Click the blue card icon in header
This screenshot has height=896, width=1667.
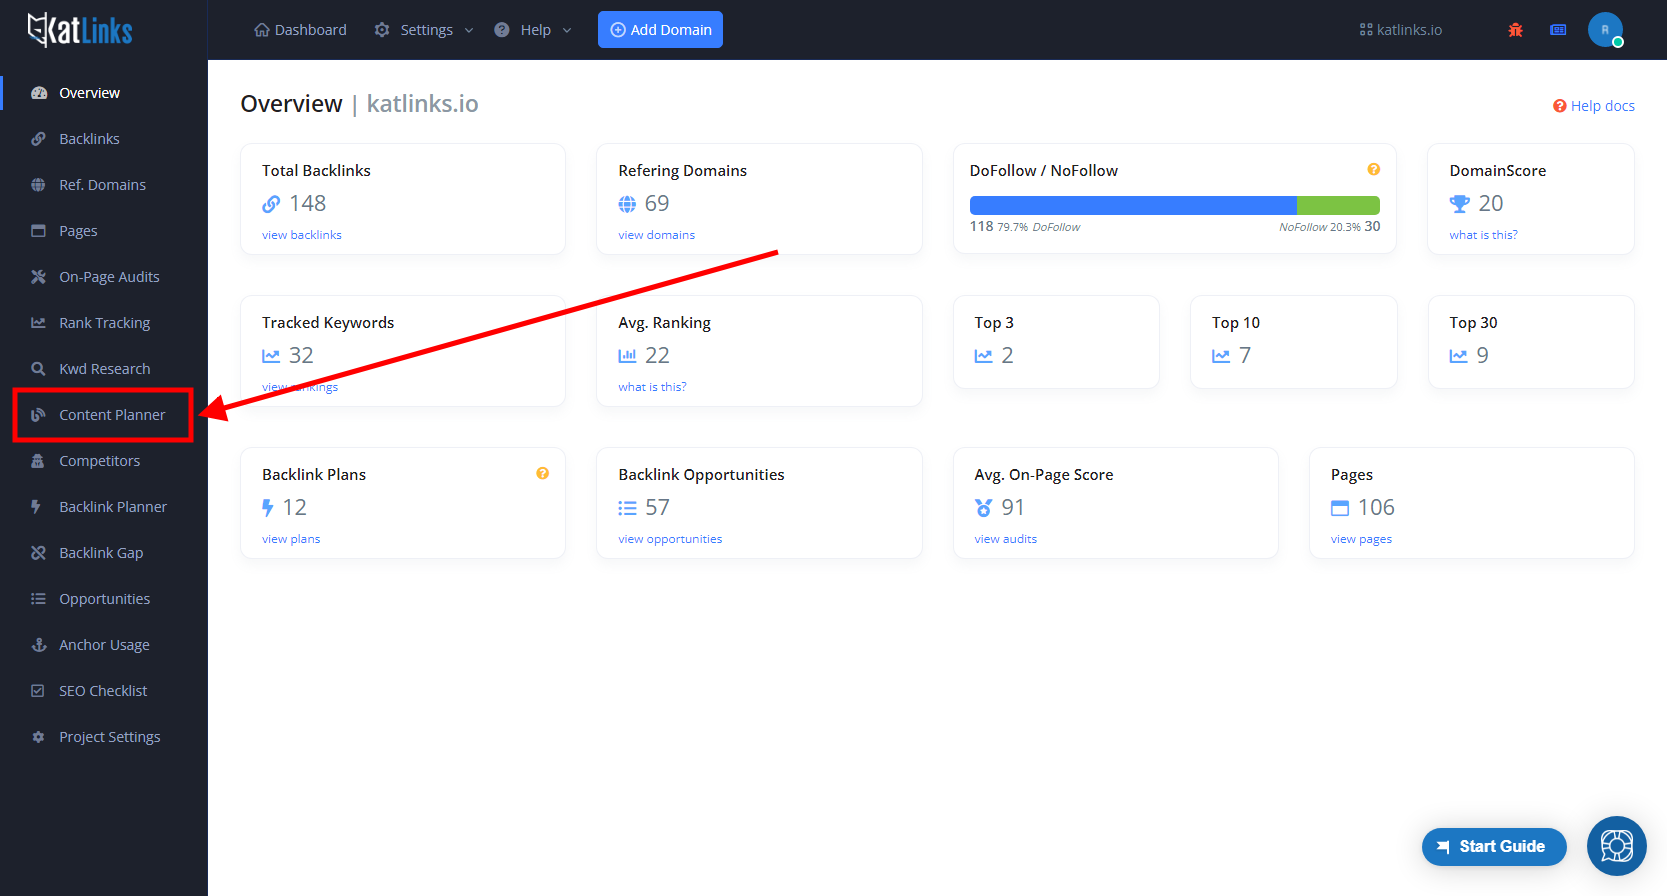(x=1558, y=30)
